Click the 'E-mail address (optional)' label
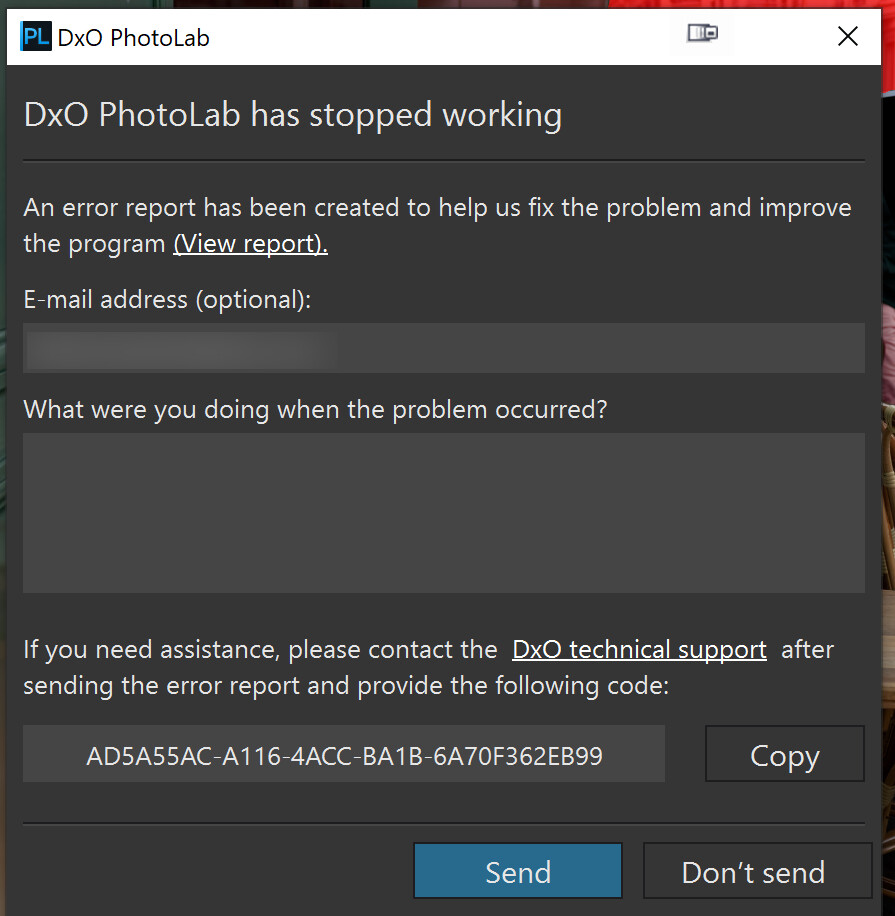 (x=167, y=299)
